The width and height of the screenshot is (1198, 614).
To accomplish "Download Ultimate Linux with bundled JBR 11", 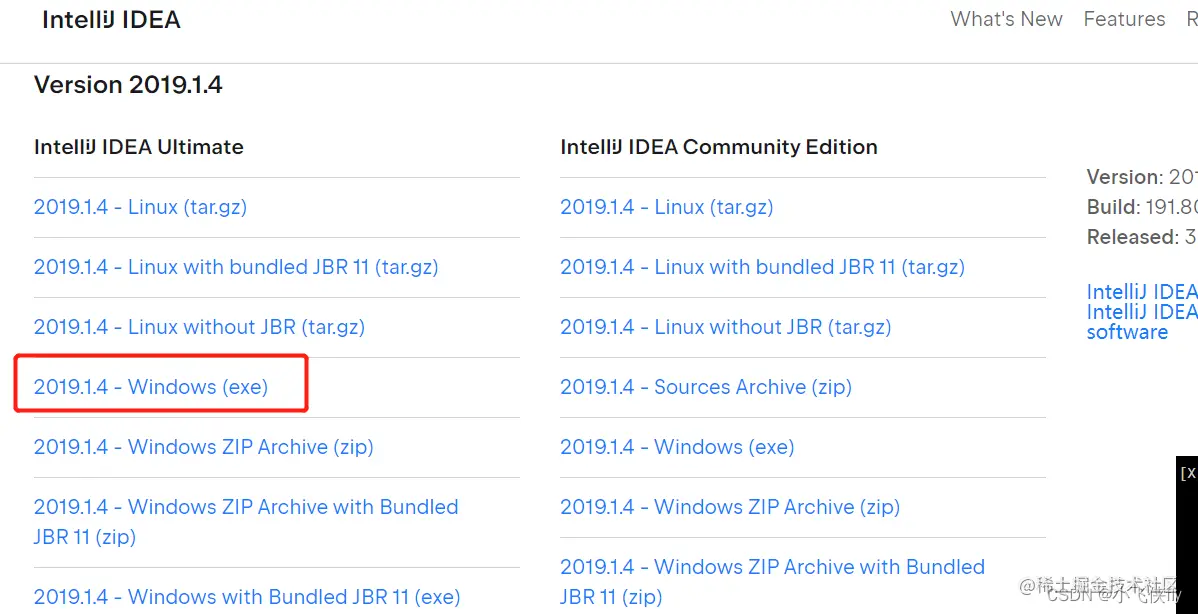I will click(236, 267).
